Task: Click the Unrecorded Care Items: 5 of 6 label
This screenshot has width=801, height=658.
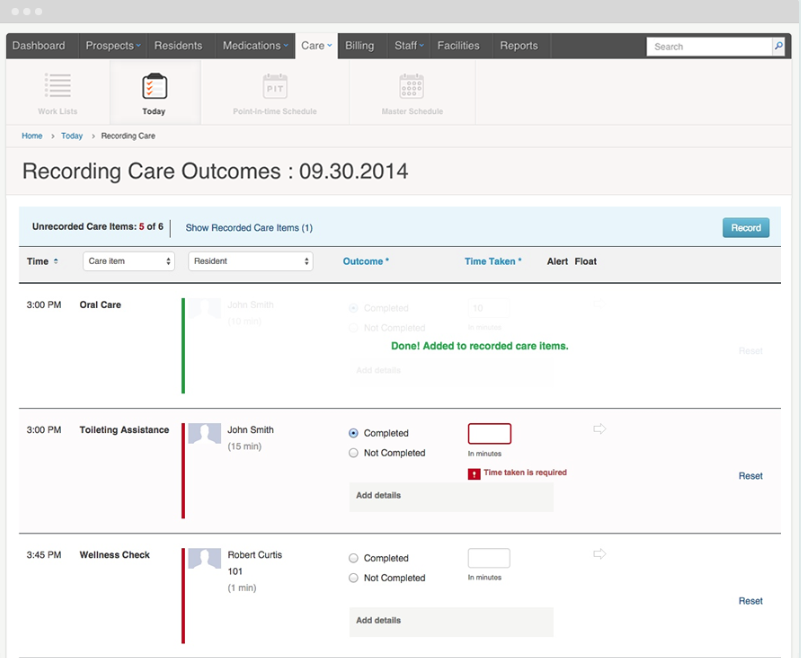Action: click(98, 227)
